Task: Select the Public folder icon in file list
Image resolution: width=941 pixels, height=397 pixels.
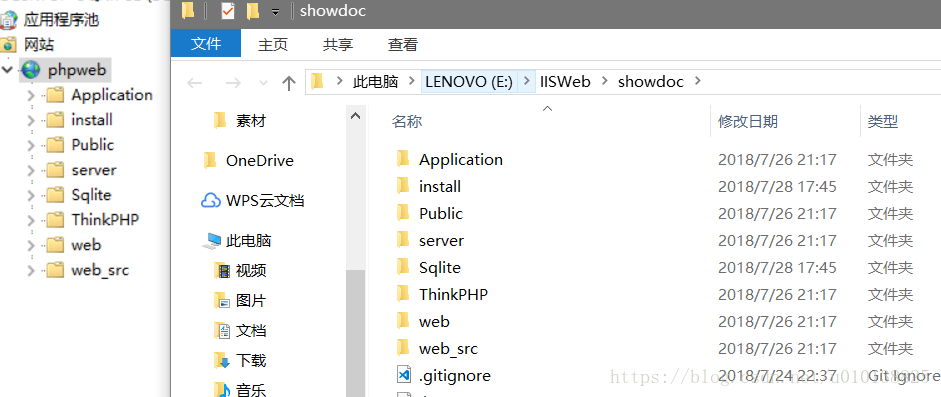Action: 403,213
